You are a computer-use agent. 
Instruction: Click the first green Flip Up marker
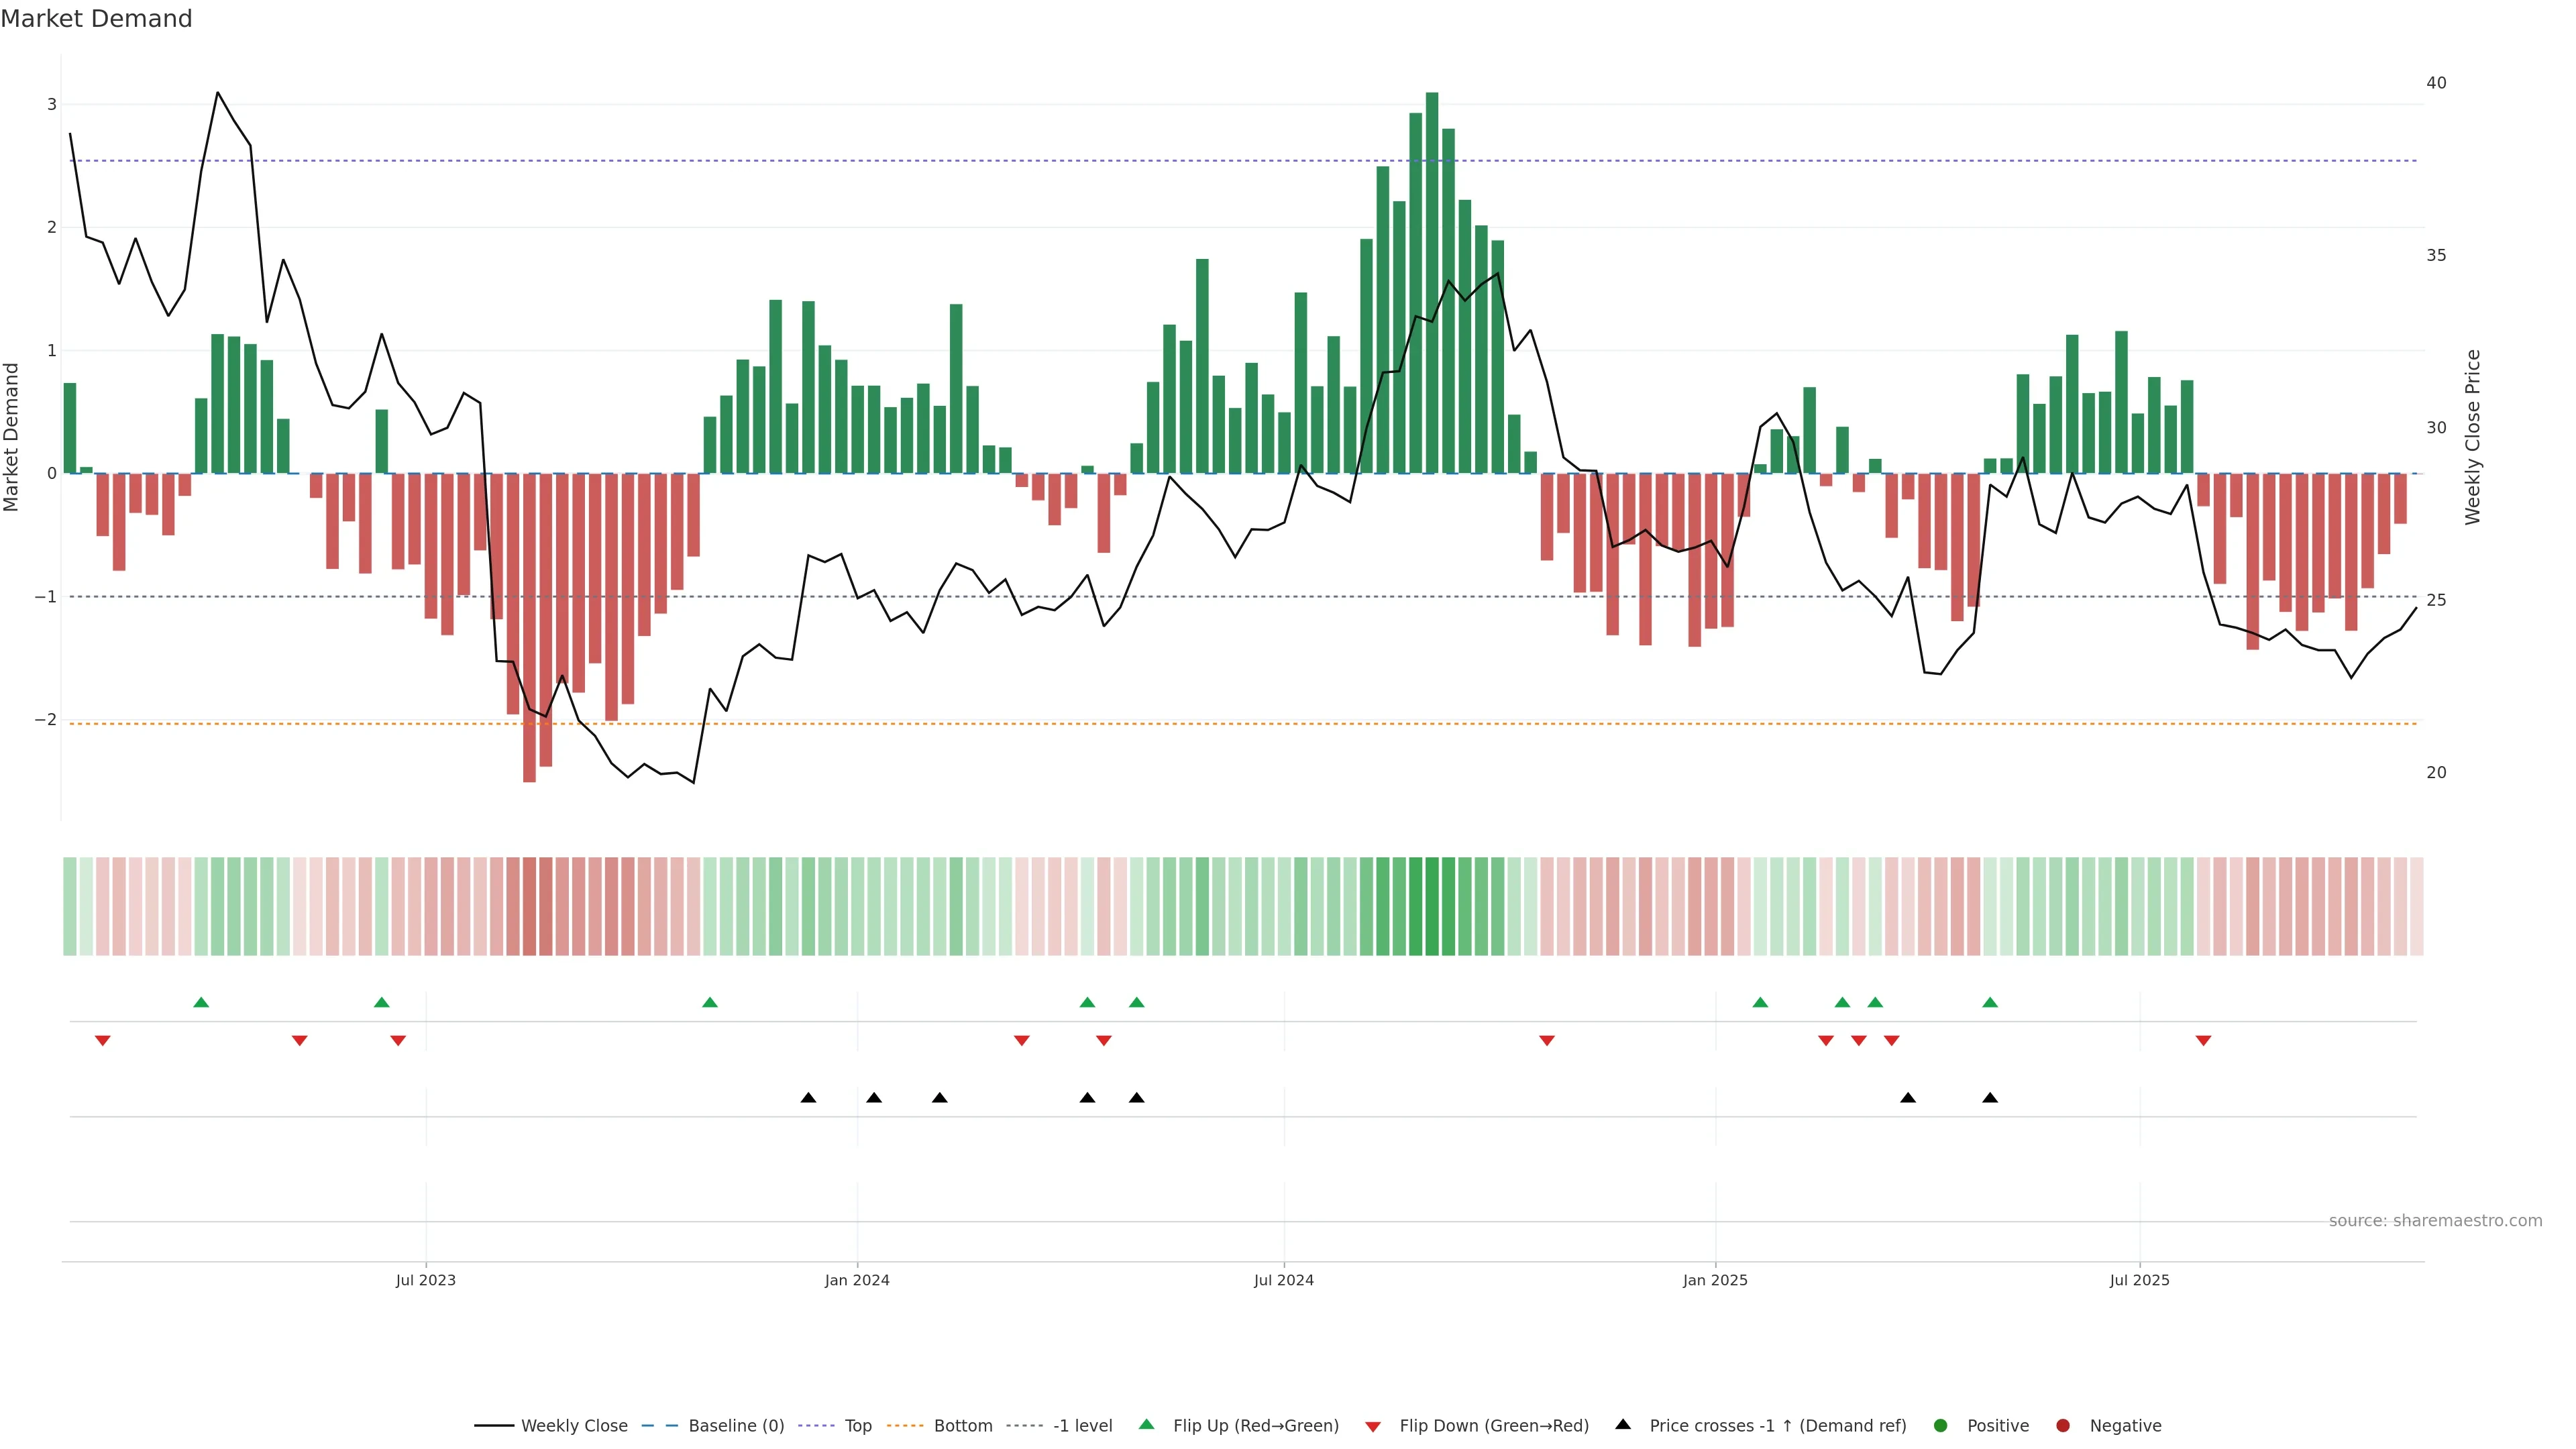201,1002
